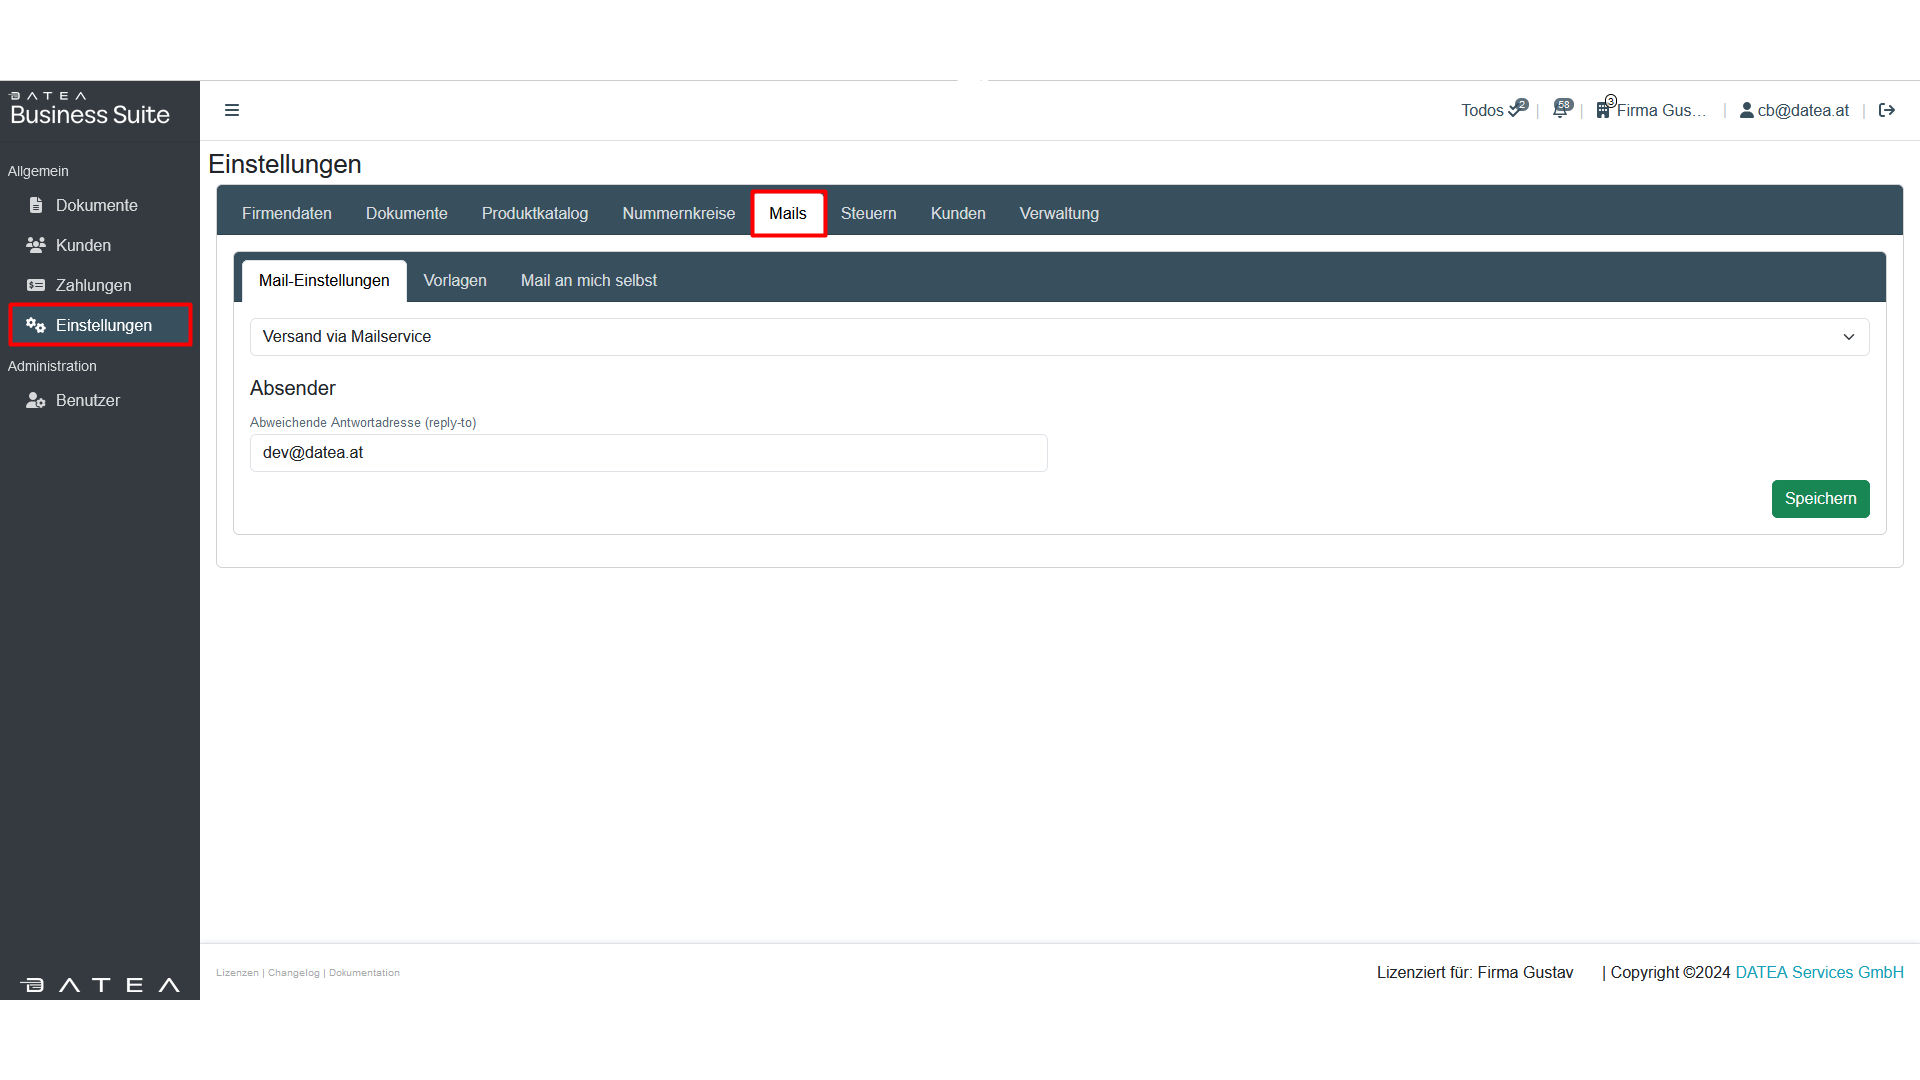Open the Mail an mich selbst tab
This screenshot has height=1080, width=1920.
tap(588, 281)
